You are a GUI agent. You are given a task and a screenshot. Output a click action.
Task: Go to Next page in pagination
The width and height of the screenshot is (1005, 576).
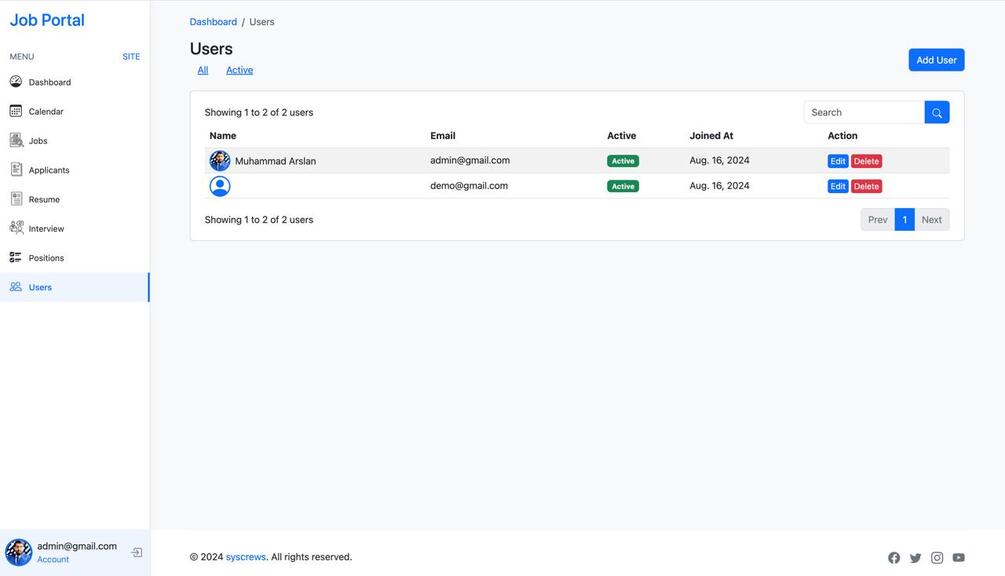click(x=931, y=220)
